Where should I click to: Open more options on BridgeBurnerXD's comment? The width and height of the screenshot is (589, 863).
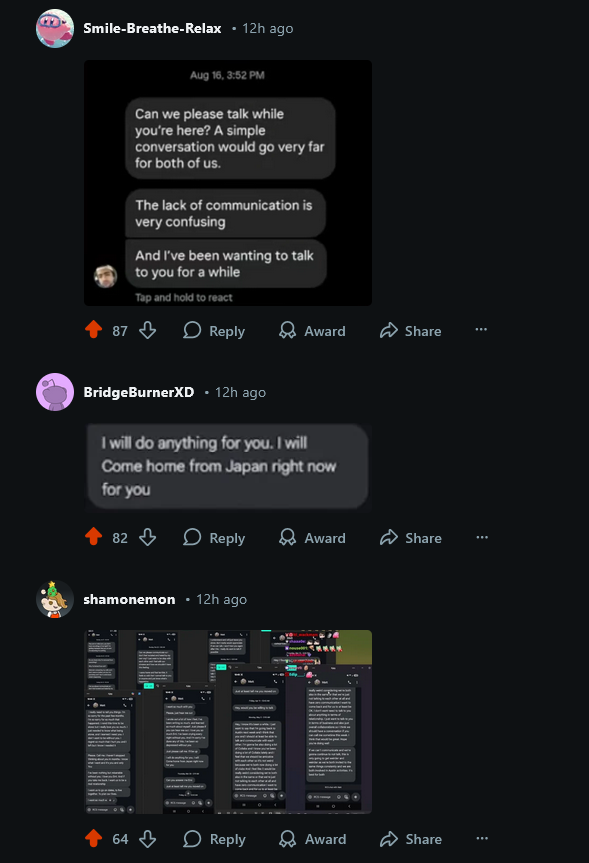pyautogui.click(x=482, y=537)
